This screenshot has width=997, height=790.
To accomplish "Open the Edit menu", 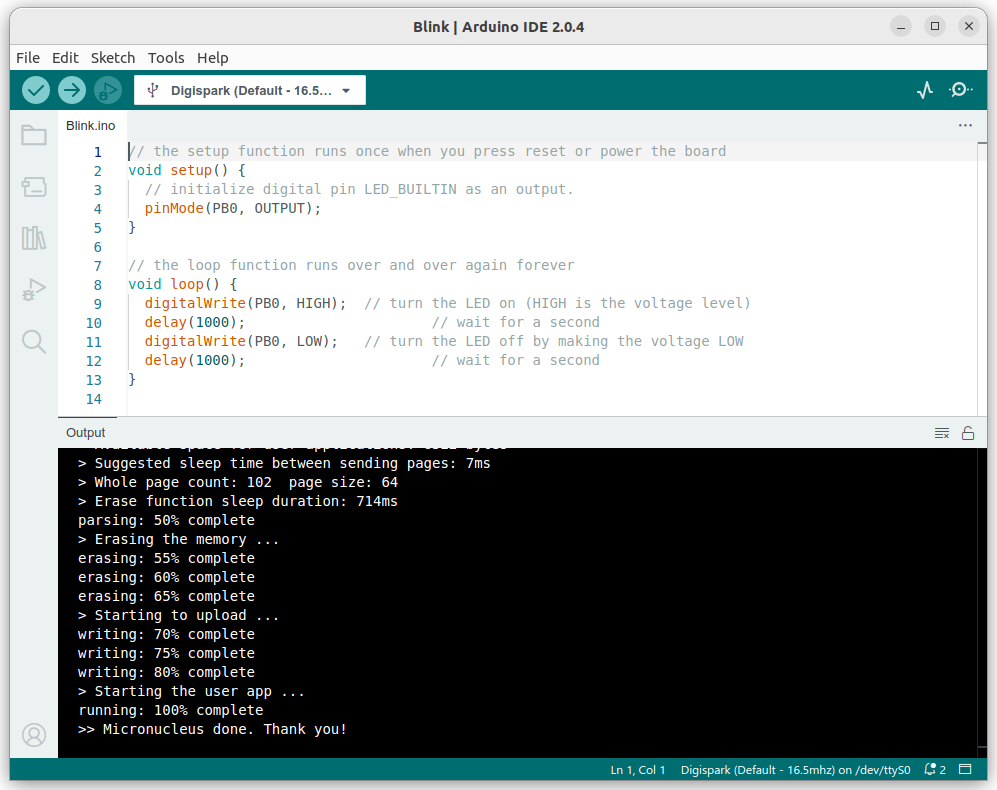I will (65, 58).
